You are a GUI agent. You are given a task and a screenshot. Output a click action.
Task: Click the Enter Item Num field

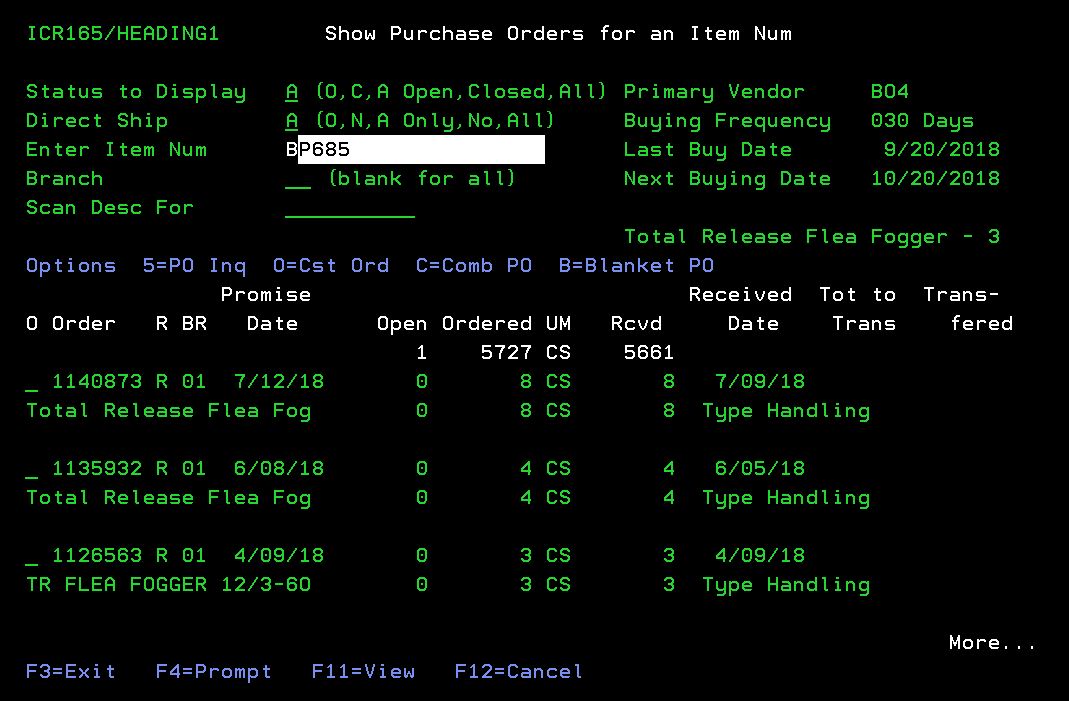click(x=414, y=150)
